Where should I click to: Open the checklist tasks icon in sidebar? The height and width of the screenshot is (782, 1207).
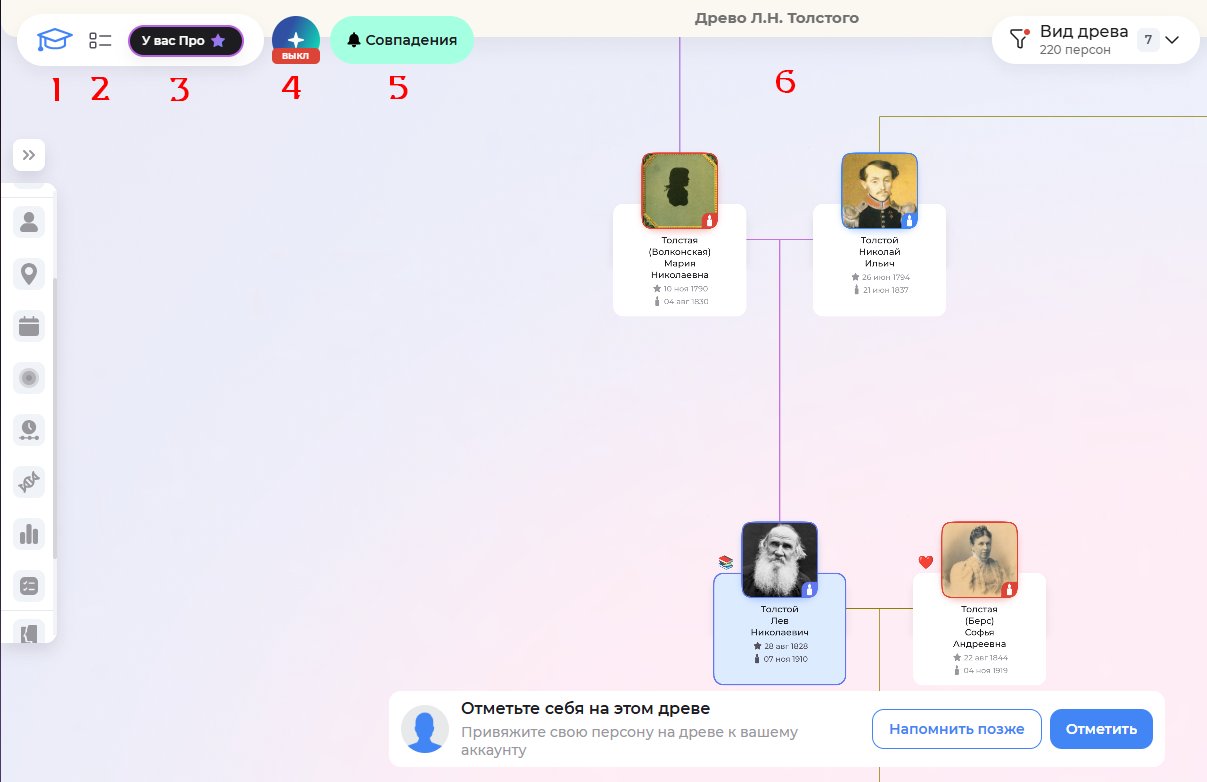[x=29, y=587]
